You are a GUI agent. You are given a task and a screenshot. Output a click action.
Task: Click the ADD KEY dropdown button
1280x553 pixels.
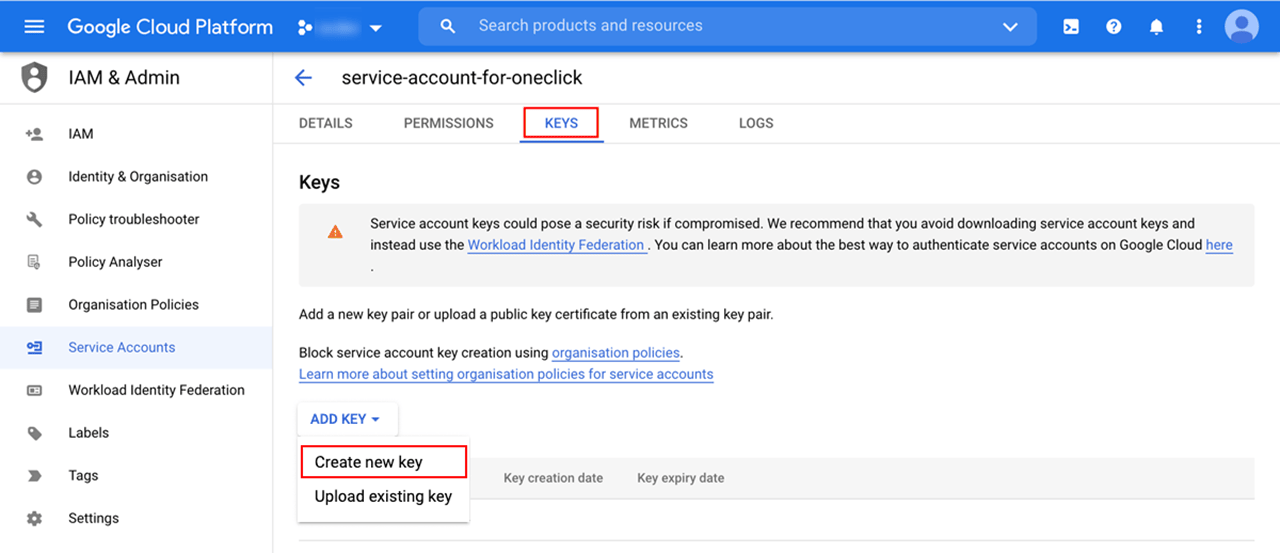click(x=347, y=419)
